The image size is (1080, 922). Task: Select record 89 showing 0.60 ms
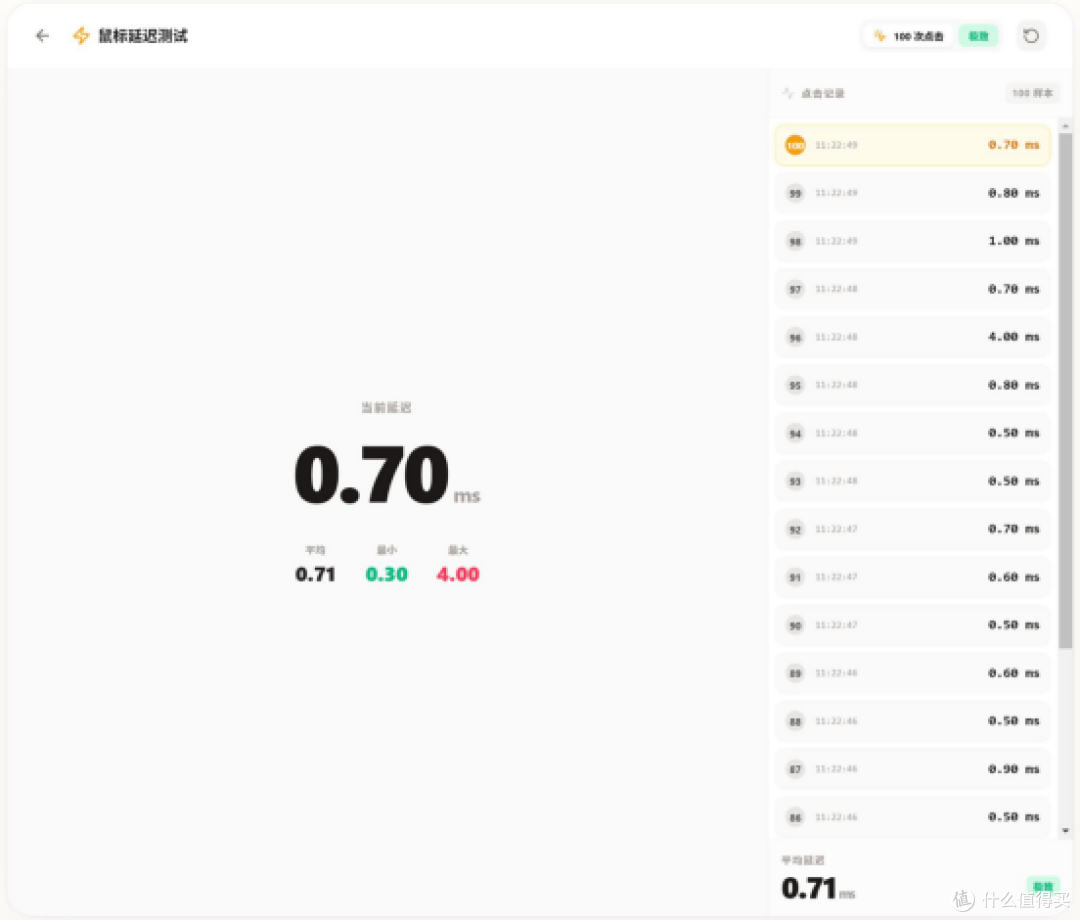(912, 673)
